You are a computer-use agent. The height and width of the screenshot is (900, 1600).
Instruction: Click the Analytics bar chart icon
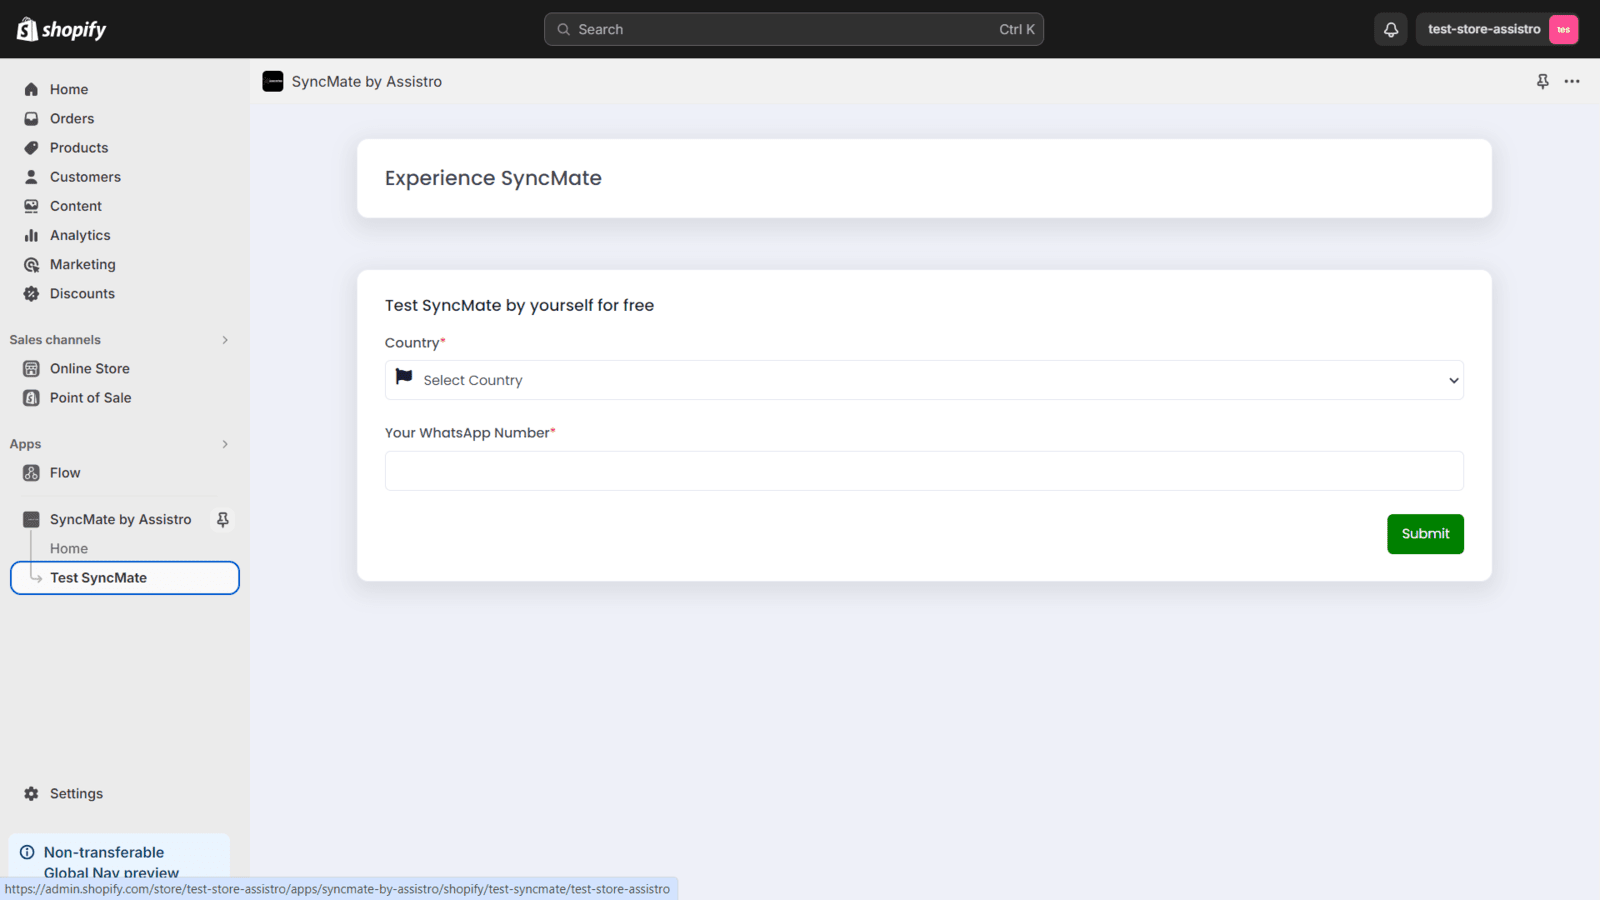(31, 236)
